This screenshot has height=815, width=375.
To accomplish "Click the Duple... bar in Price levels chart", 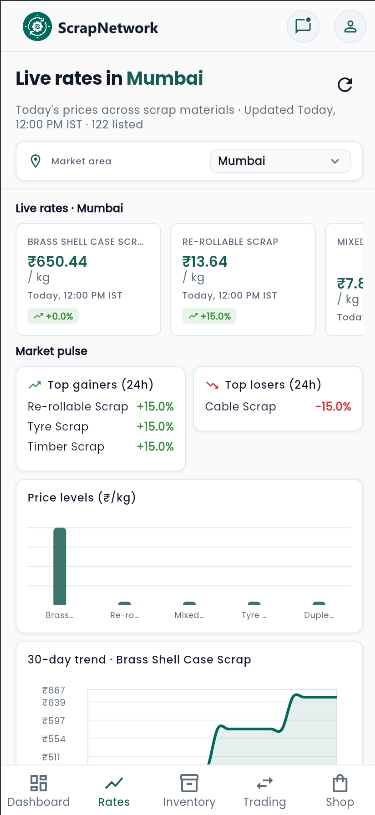I will tap(319, 603).
